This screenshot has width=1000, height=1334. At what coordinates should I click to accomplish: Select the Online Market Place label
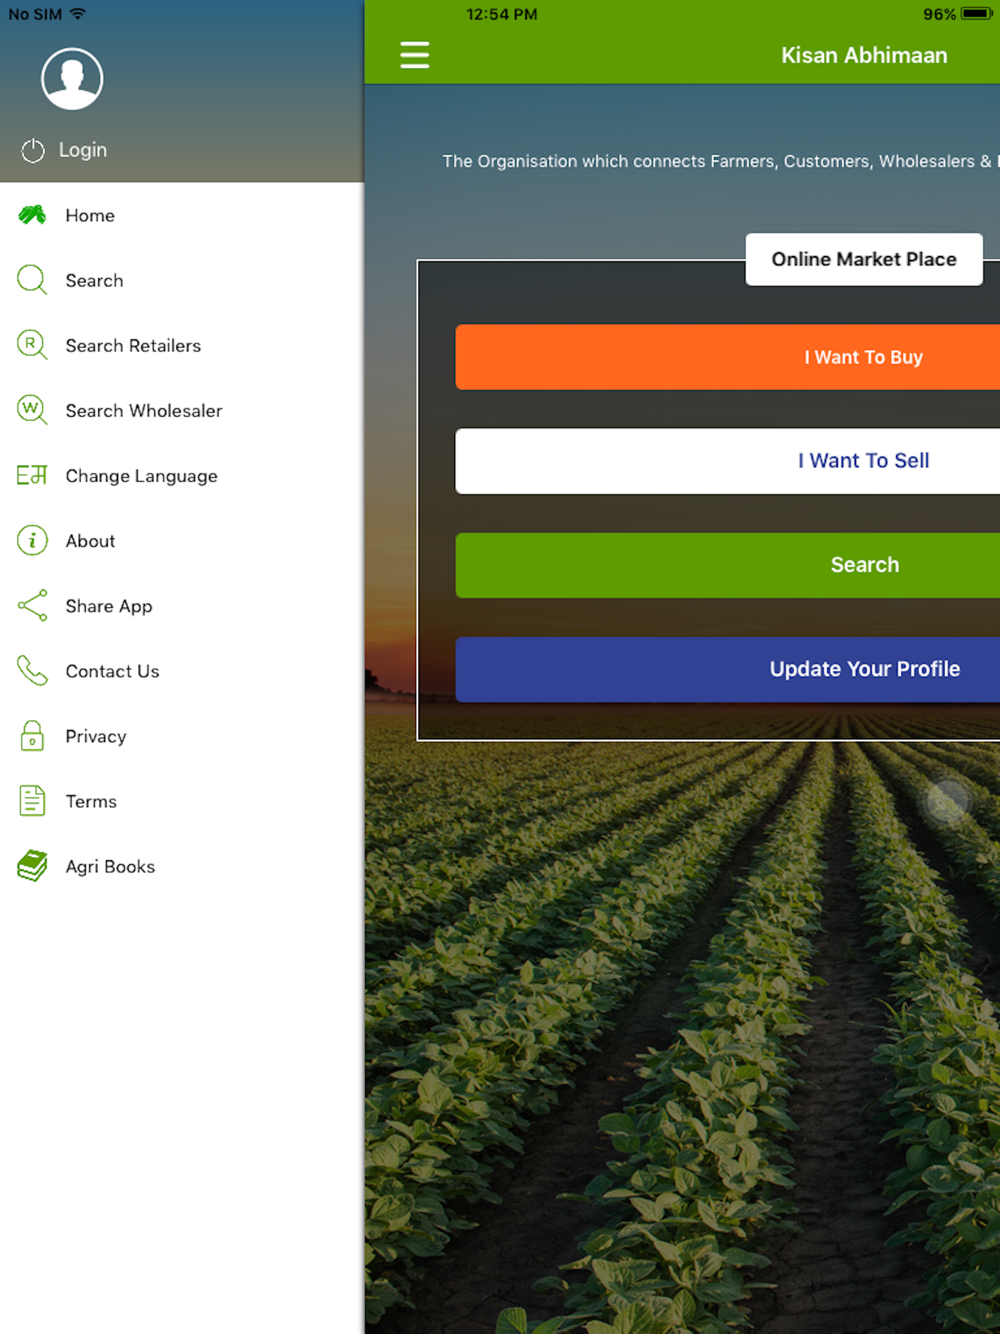pyautogui.click(x=864, y=259)
